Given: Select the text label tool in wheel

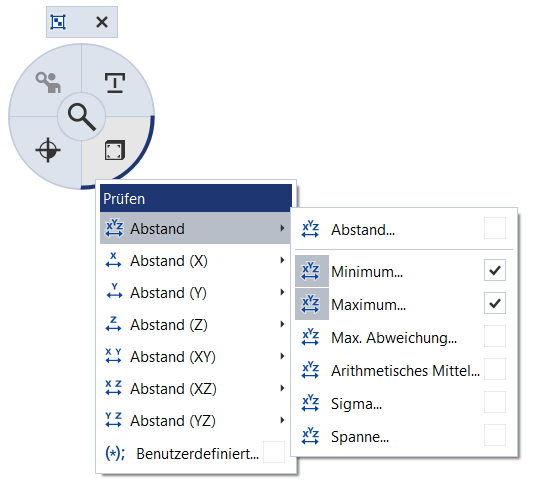Looking at the screenshot, I should pyautogui.click(x=115, y=83).
